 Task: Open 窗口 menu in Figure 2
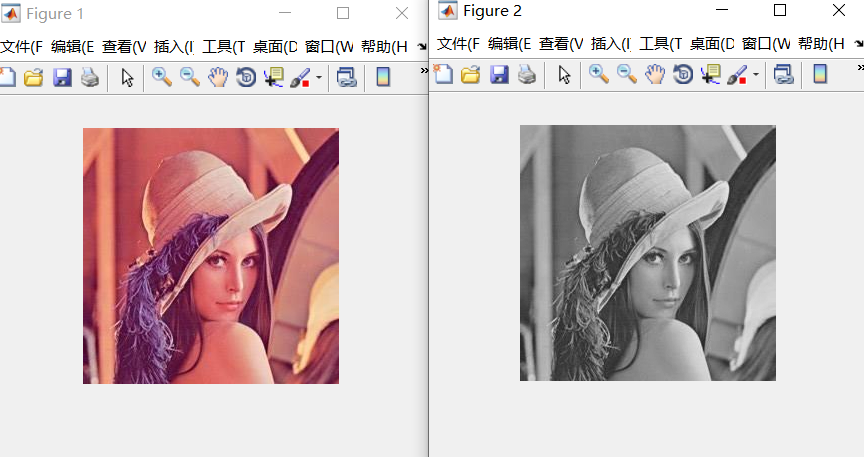pyautogui.click(x=766, y=44)
